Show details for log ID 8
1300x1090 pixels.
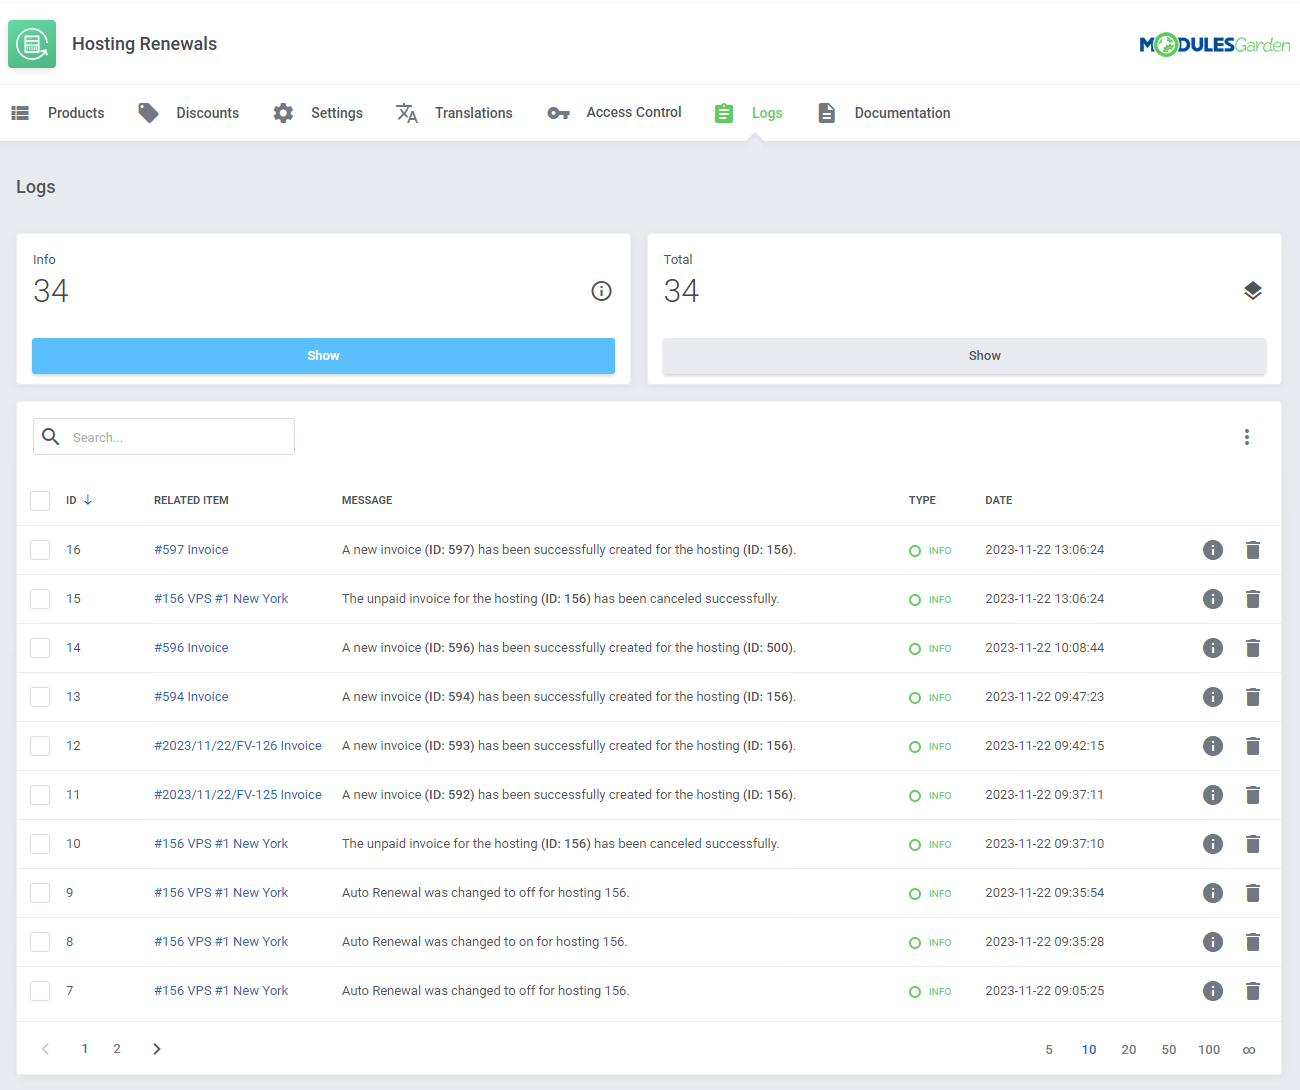point(1213,942)
